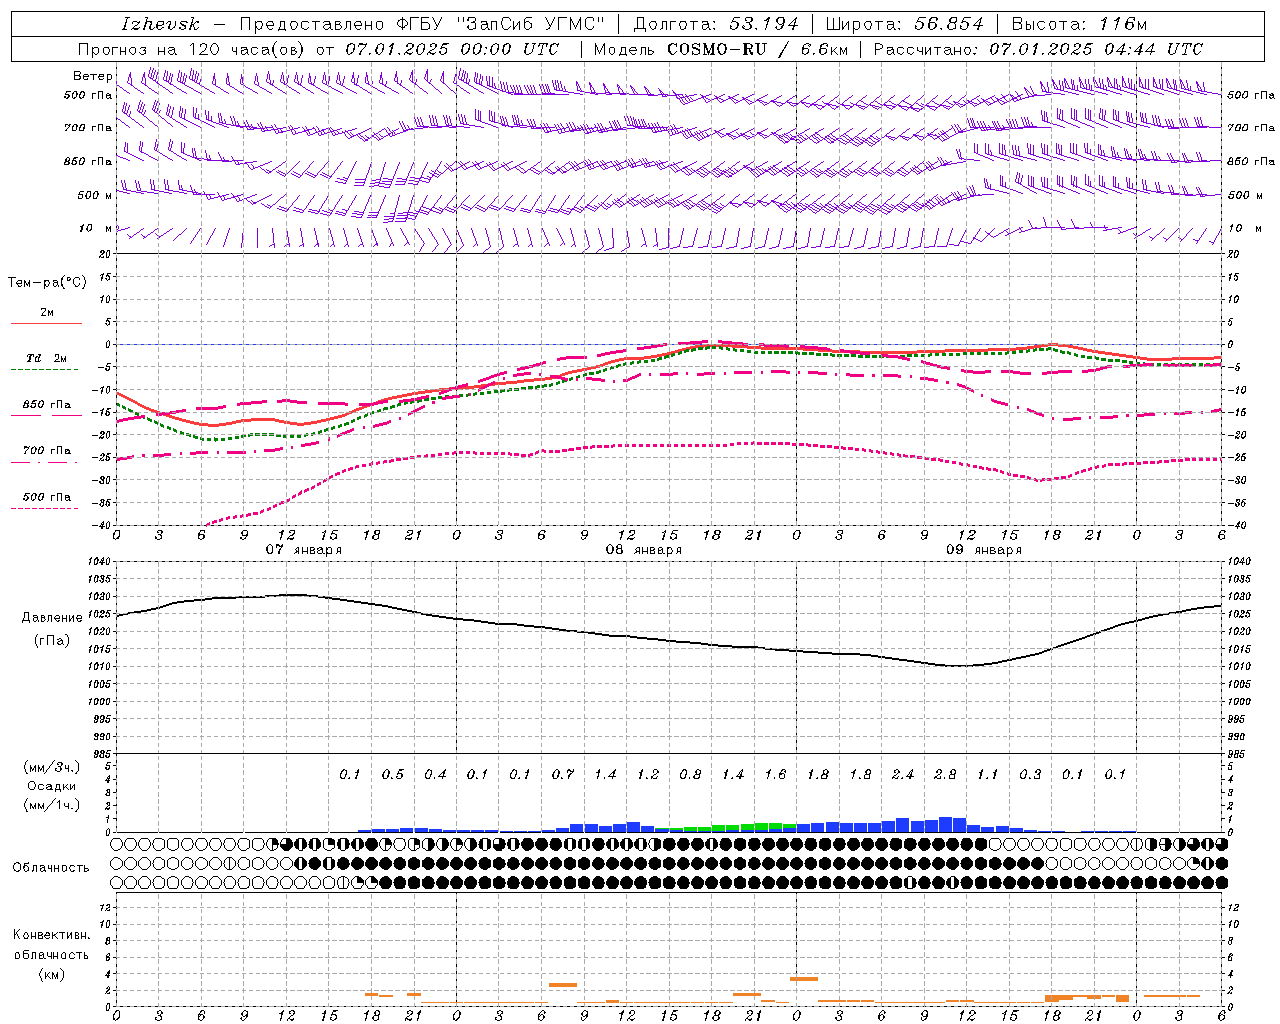
Task: Click the computed time 07.01.2025 04:44 UTC
Action: 1096,49
